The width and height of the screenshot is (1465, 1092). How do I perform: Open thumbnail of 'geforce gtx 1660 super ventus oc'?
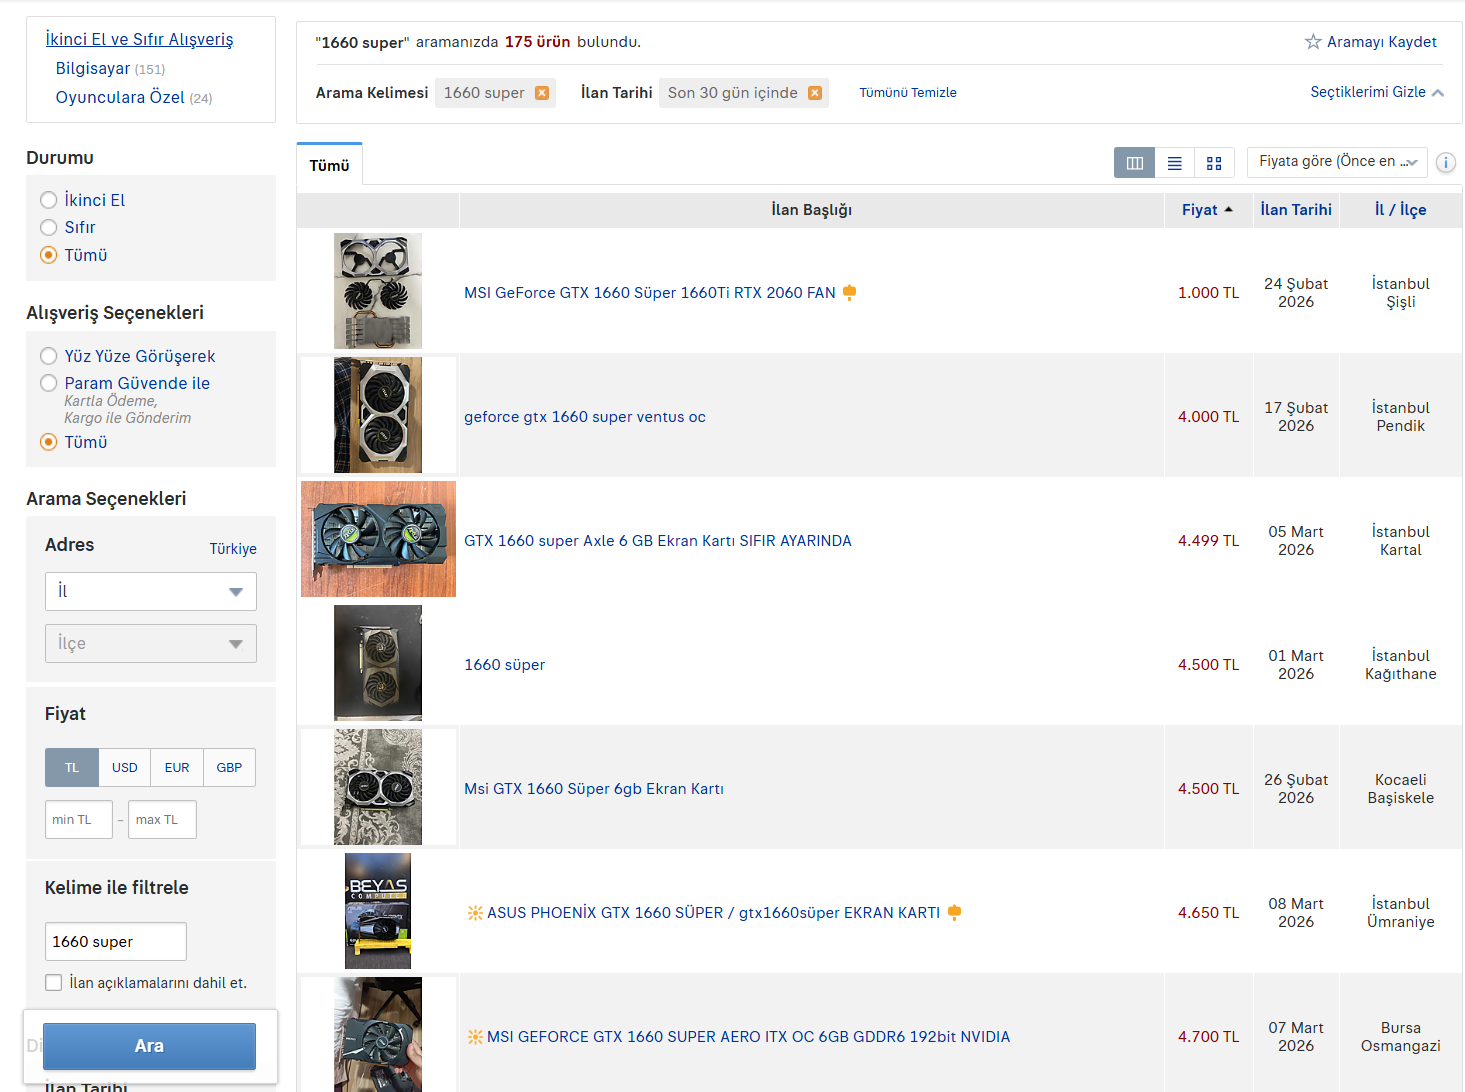(x=378, y=415)
